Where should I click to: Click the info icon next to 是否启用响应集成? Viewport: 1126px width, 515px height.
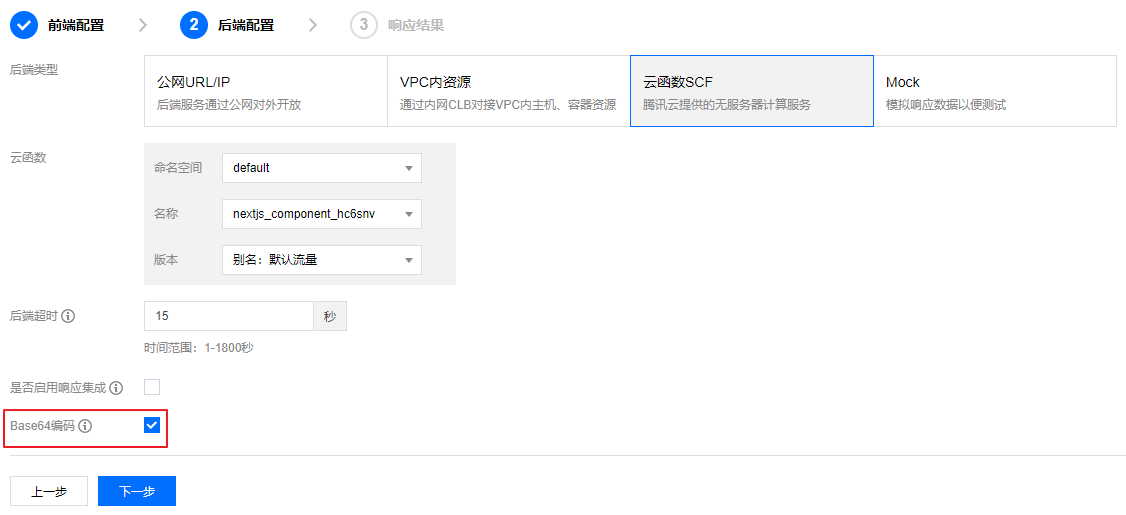point(116,388)
